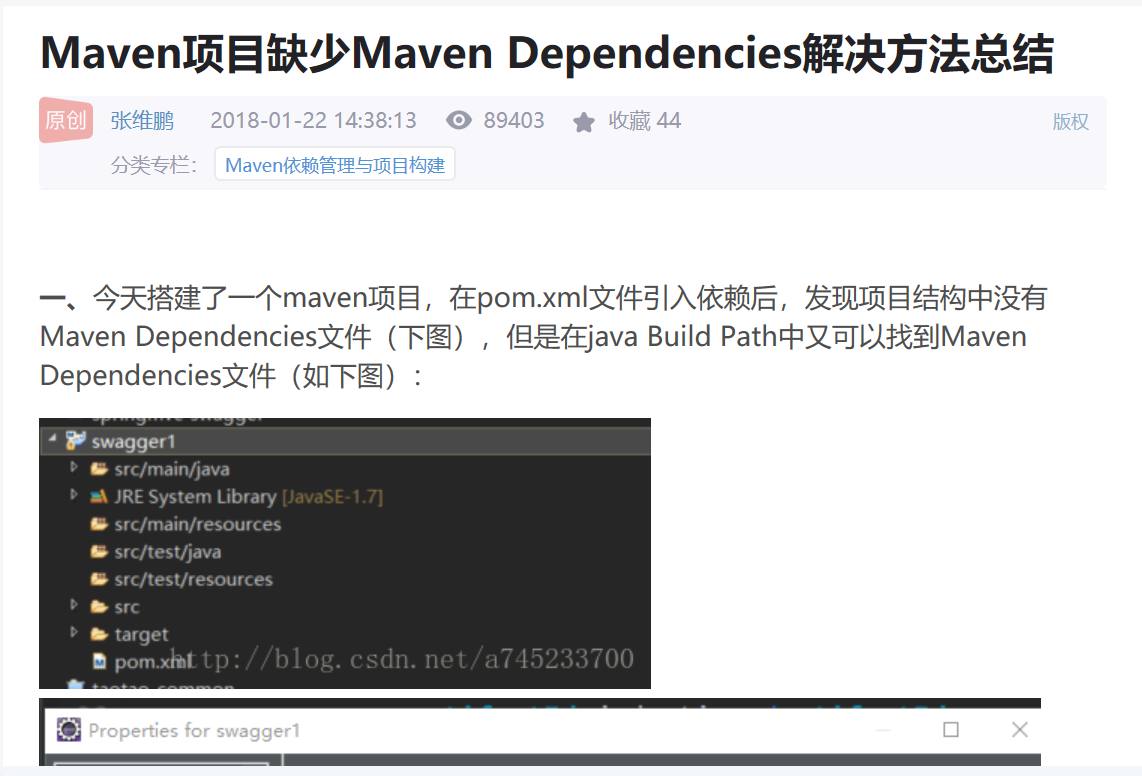Click the first paragraph of the article
Viewport: 1142px width, 776px height.
pos(543,337)
